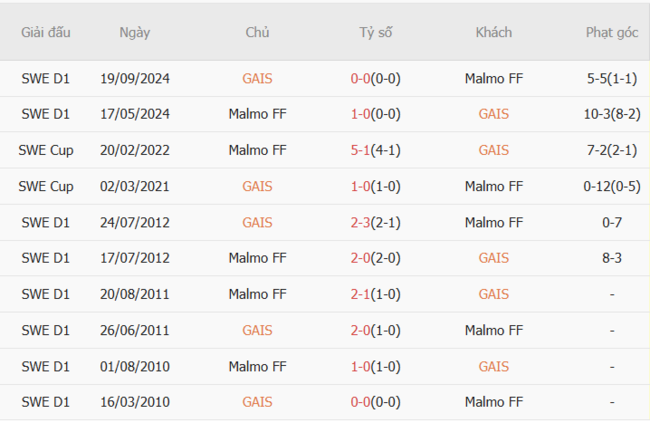Click the "Giải đấu" column header
Viewport: 650px width, 423px height.
pos(46,32)
